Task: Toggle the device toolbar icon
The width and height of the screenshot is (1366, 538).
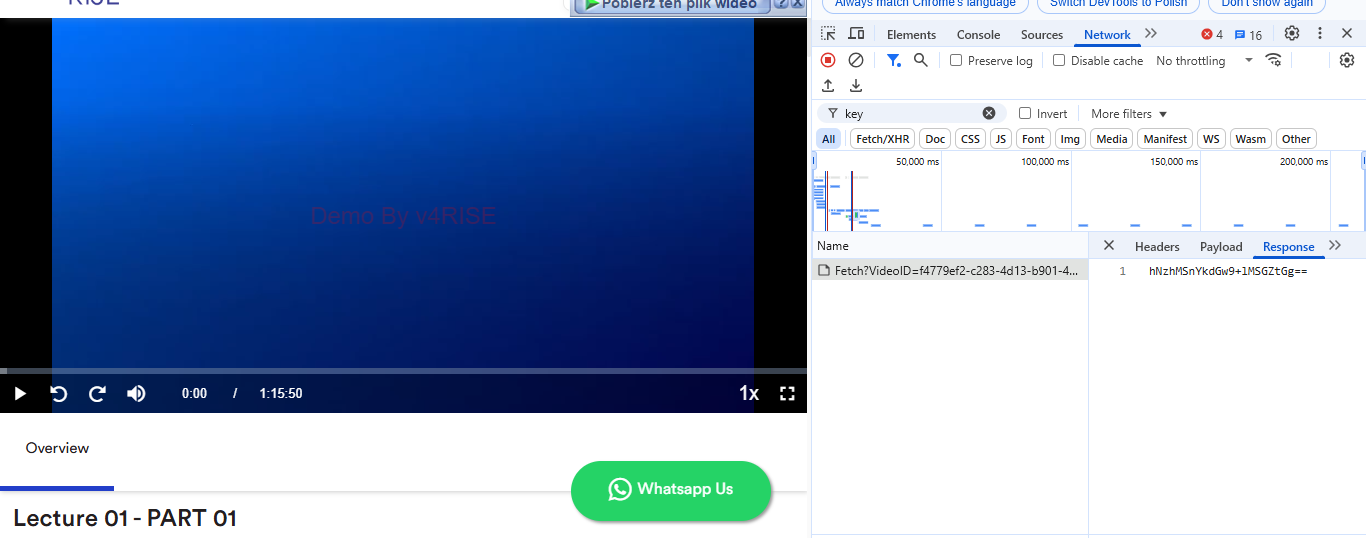Action: click(856, 34)
